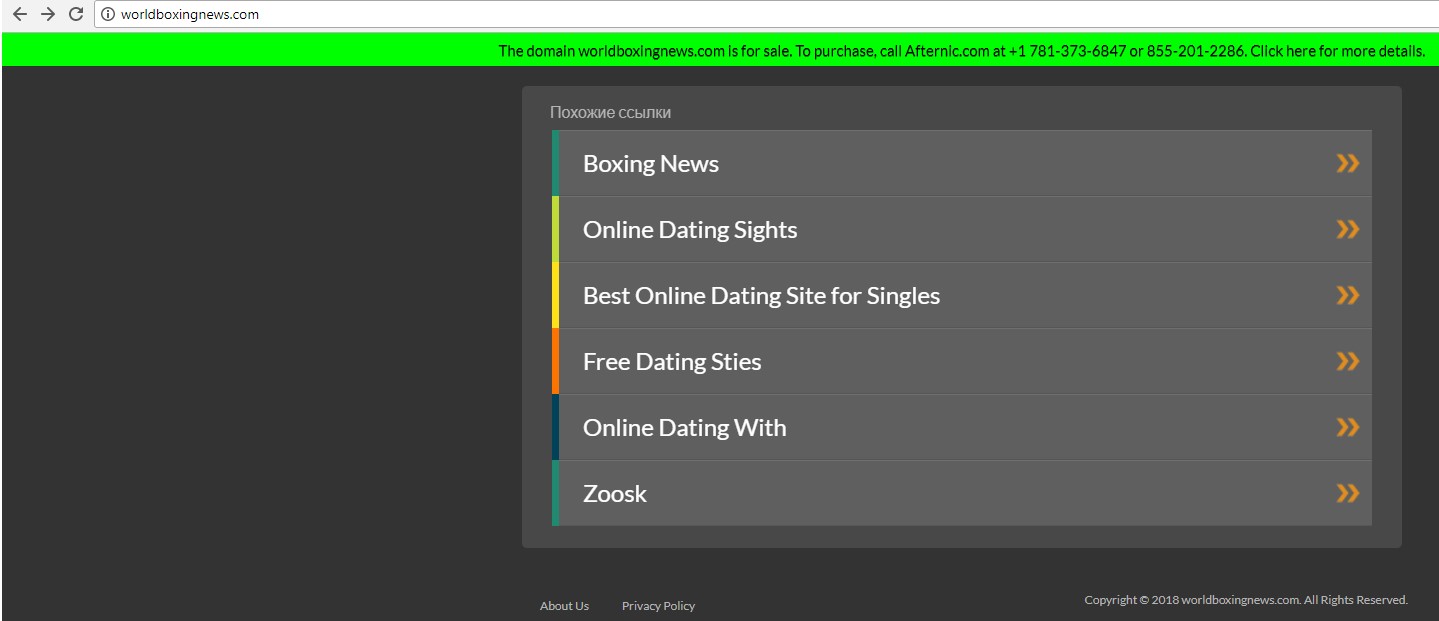
Task: Click the orange chevron beside Zoosk
Action: [1348, 493]
